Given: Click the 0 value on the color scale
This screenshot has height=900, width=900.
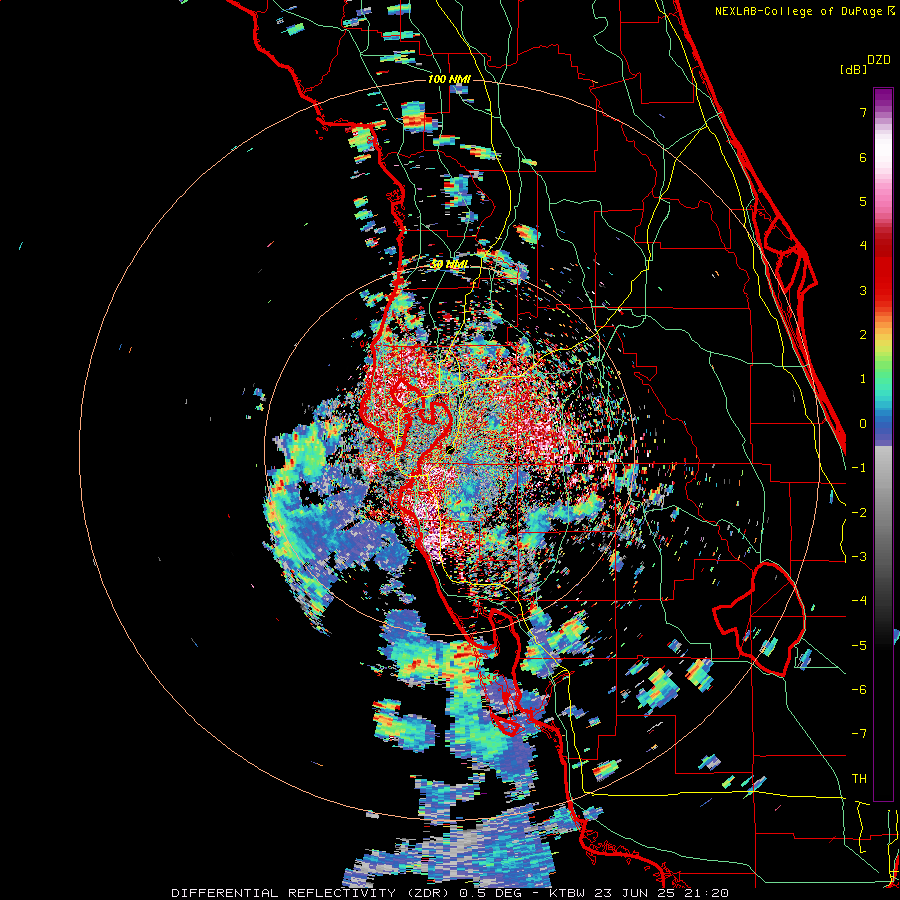Looking at the screenshot, I should [x=863, y=424].
